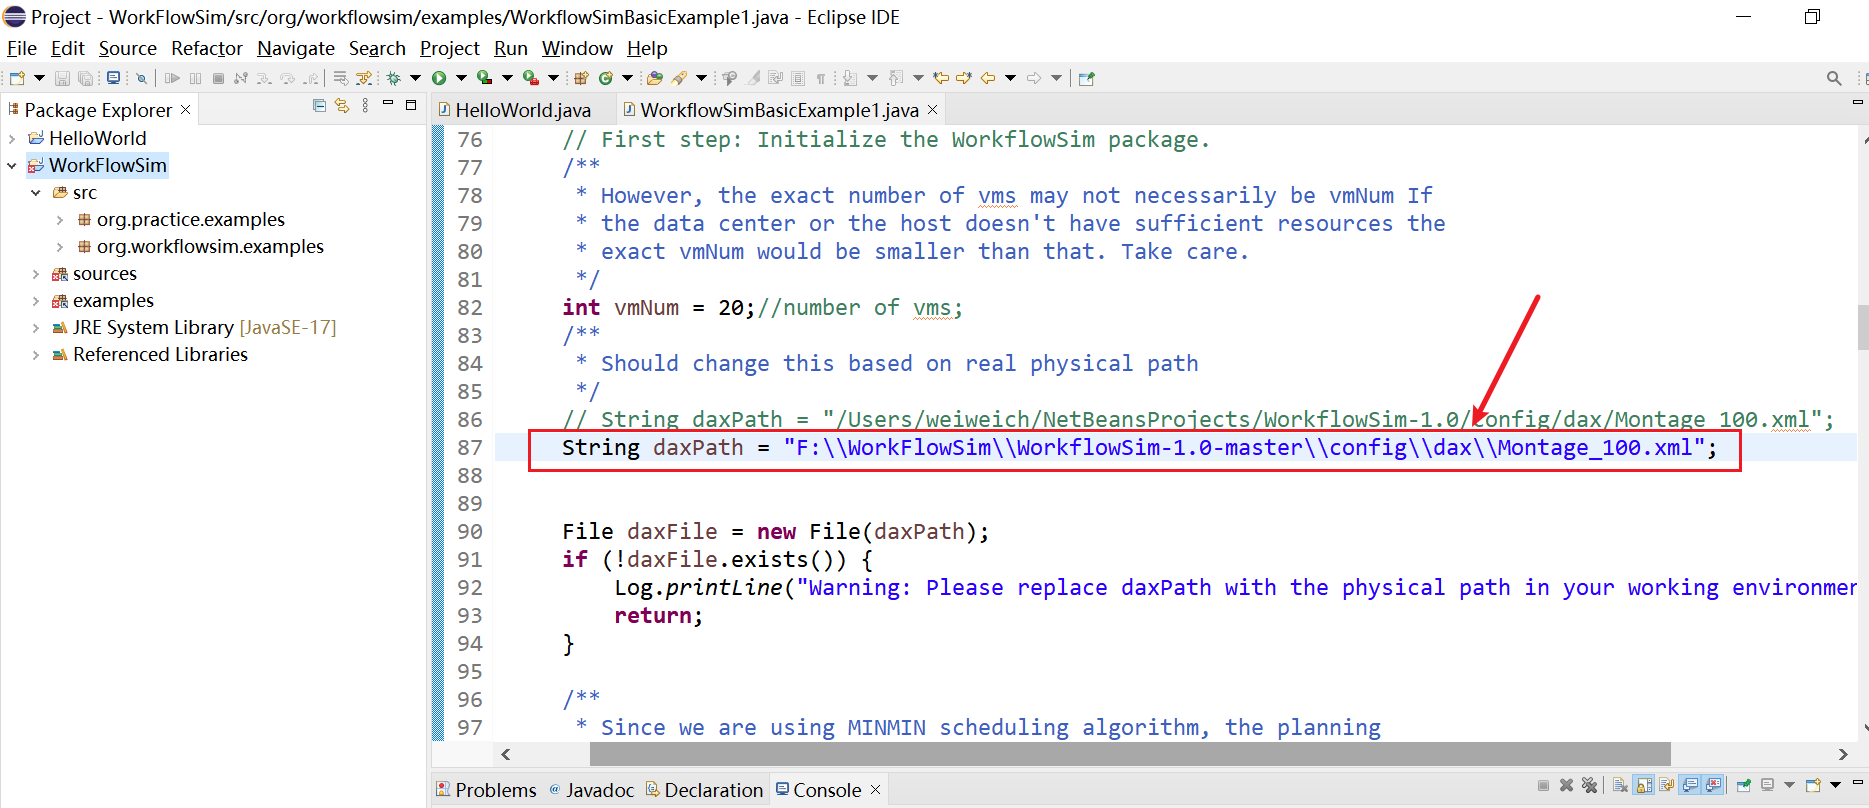
Task: Click the Quick Access search magnifier icon
Action: [x=1834, y=78]
